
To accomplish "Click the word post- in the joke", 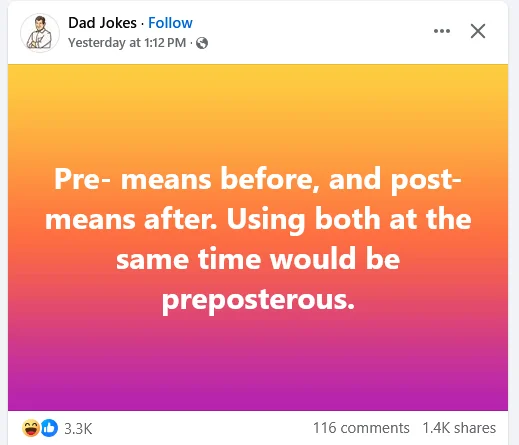I will coord(426,180).
